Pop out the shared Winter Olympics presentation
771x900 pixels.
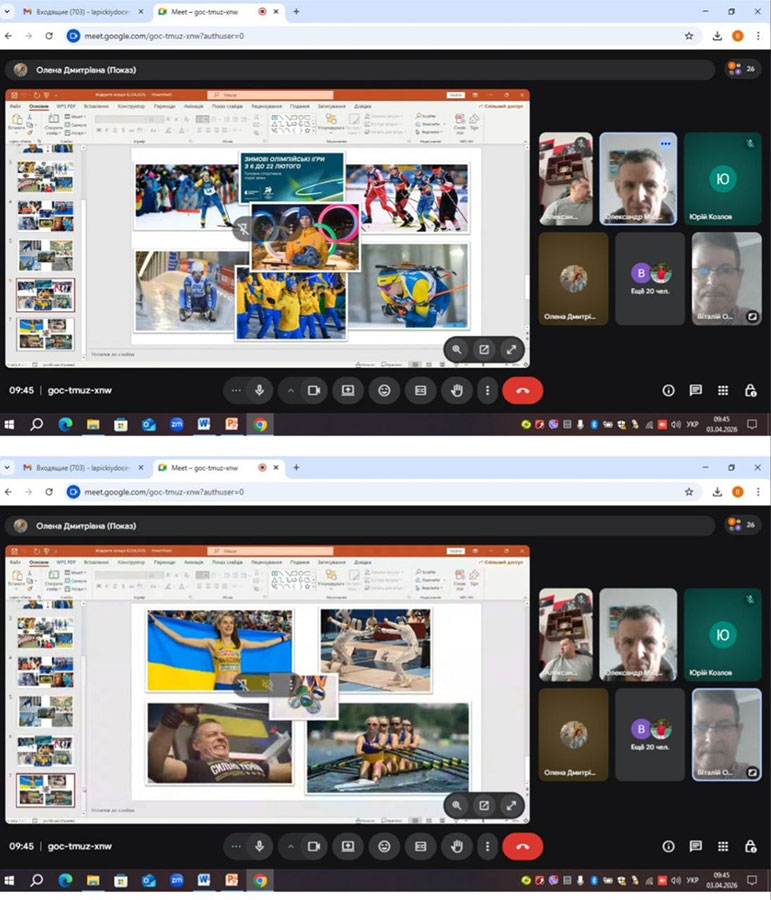click(484, 349)
